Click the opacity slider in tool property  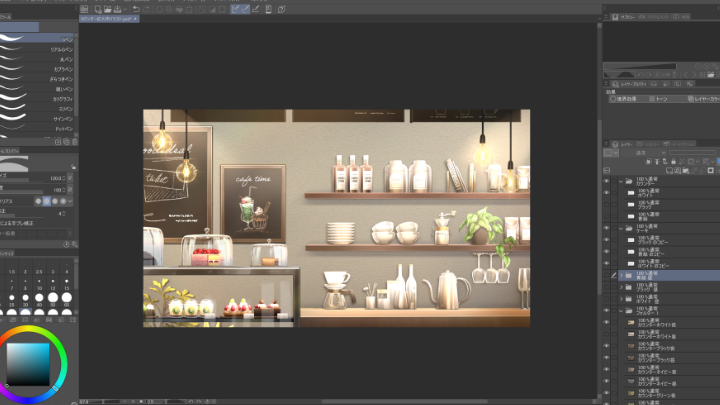tap(22, 192)
